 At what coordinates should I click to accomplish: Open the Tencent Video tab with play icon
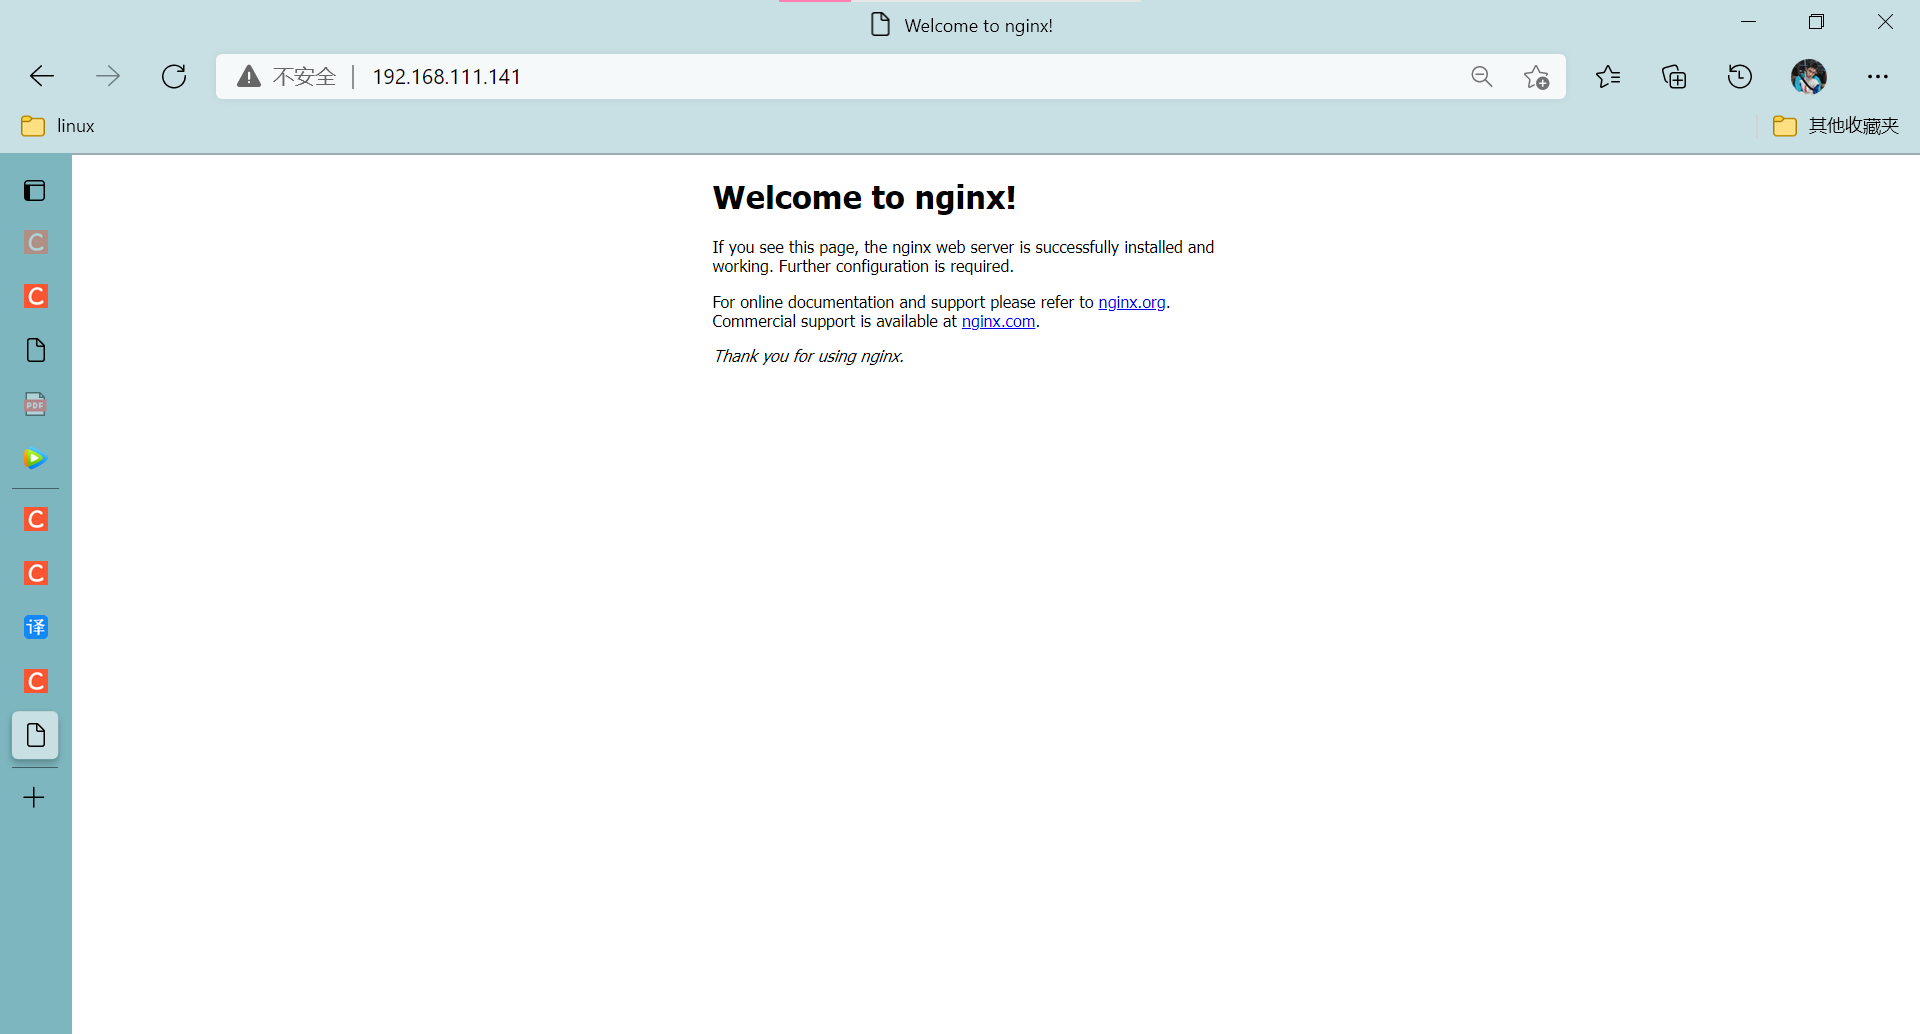click(x=36, y=459)
